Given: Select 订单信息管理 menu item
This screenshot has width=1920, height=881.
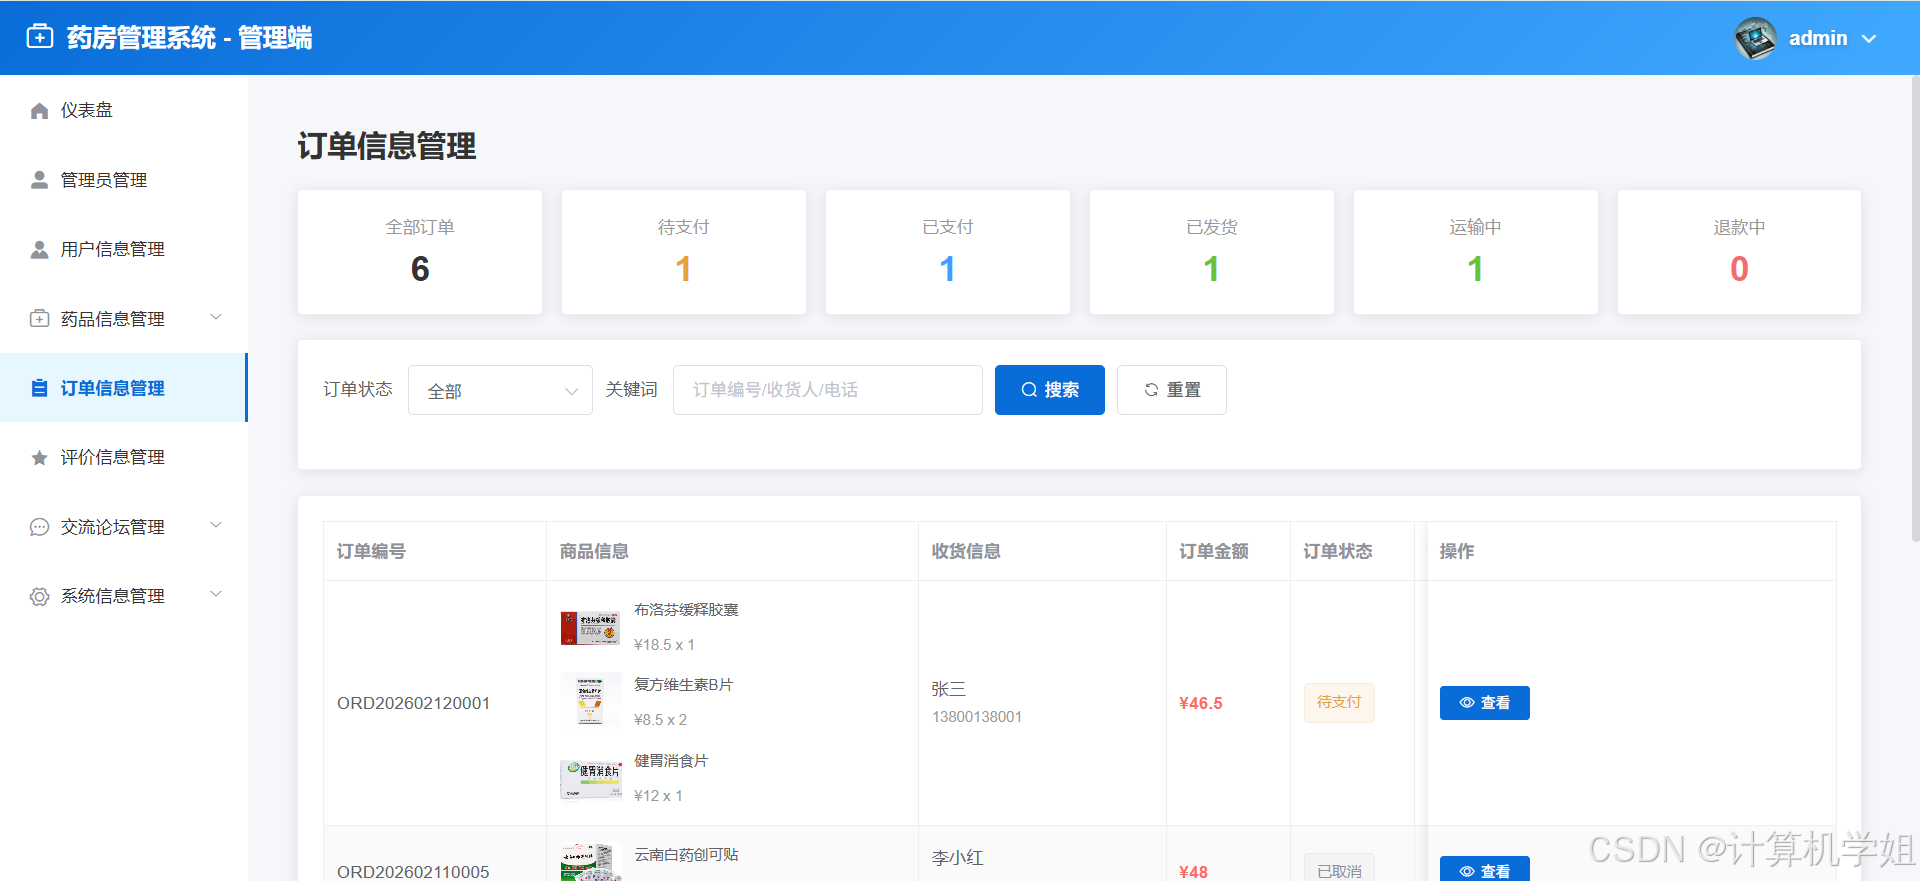Looking at the screenshot, I should (124, 388).
